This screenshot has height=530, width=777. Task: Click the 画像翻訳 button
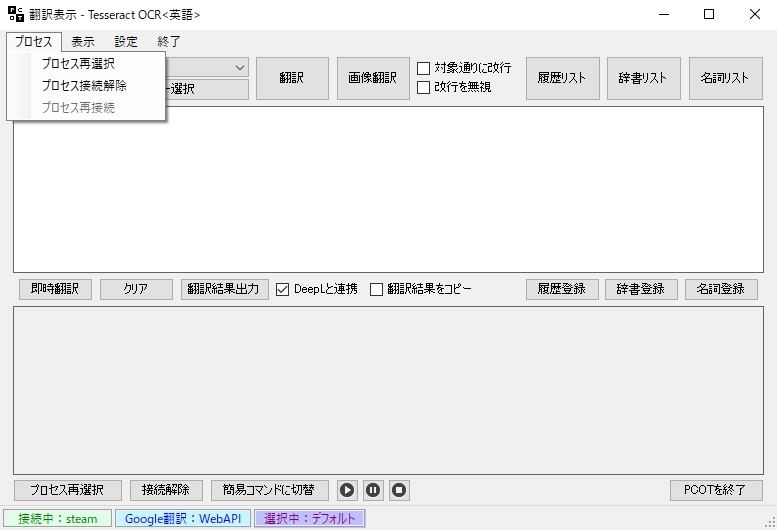pos(373,78)
